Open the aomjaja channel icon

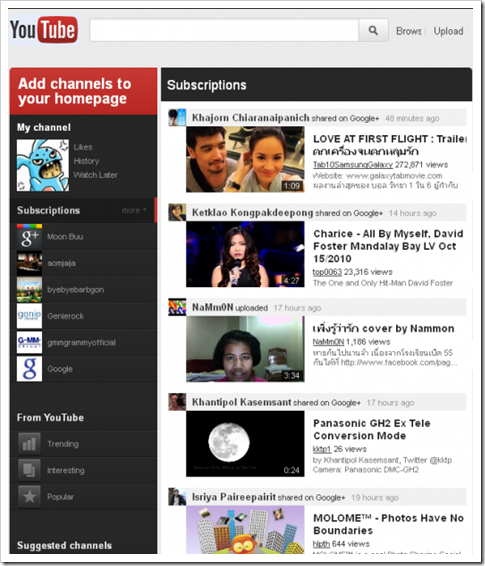tap(29, 263)
